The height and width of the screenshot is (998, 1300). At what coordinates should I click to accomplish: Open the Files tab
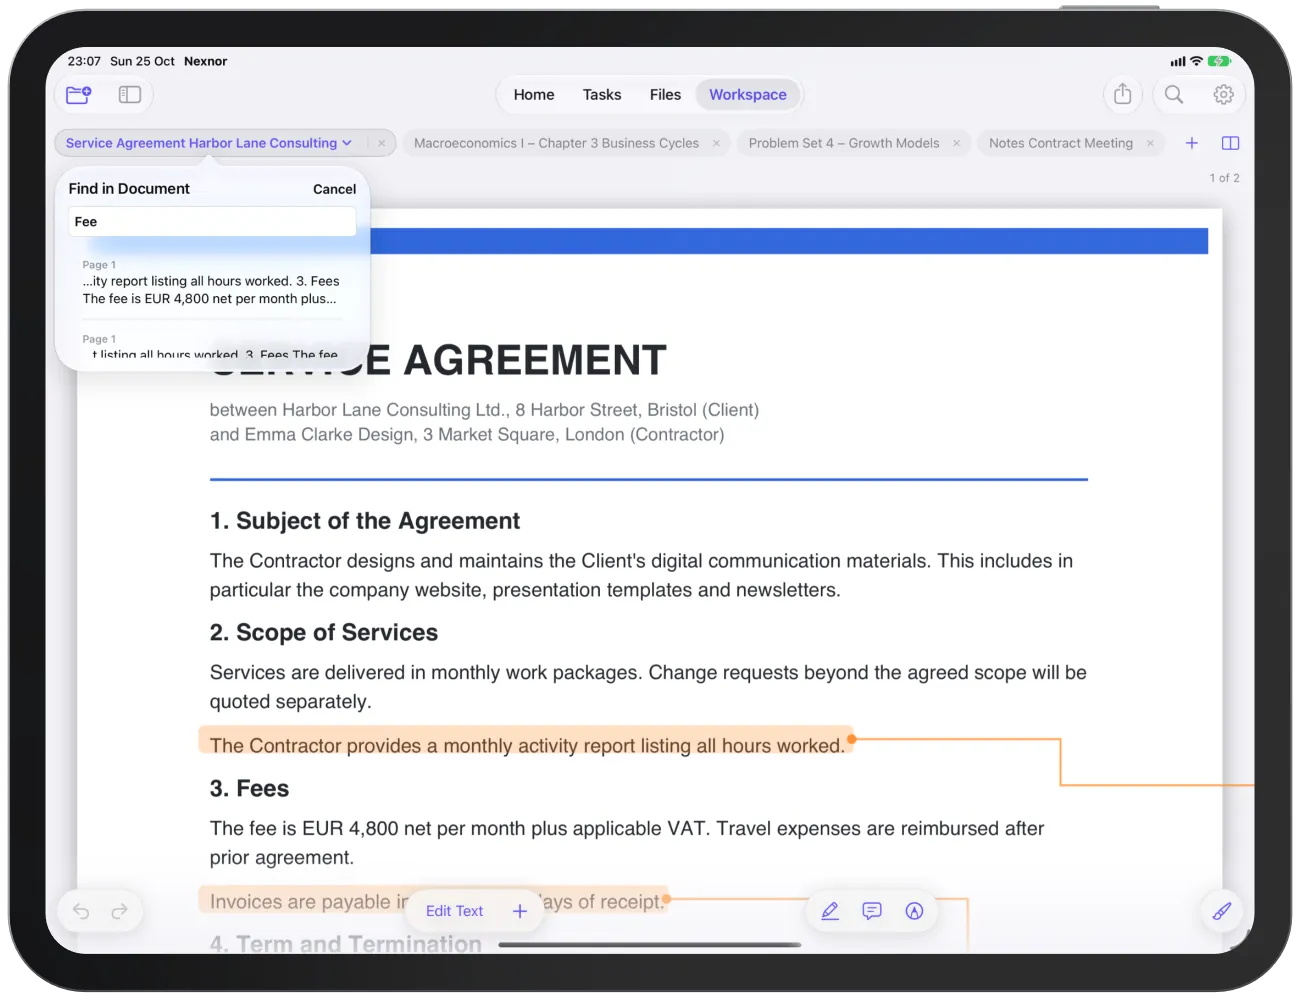(x=665, y=95)
